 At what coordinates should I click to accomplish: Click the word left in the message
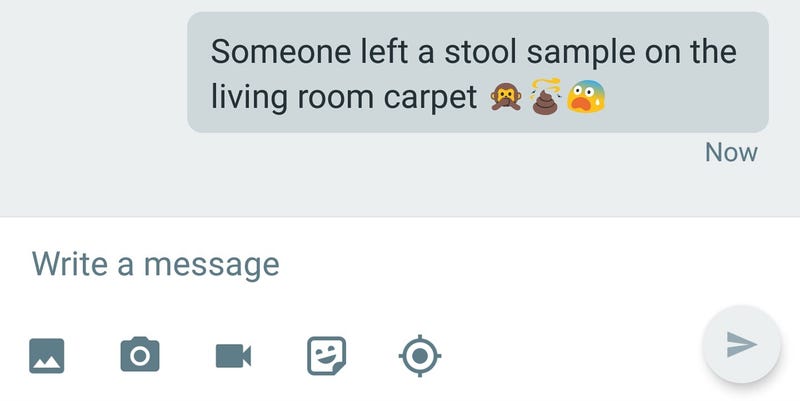384,52
